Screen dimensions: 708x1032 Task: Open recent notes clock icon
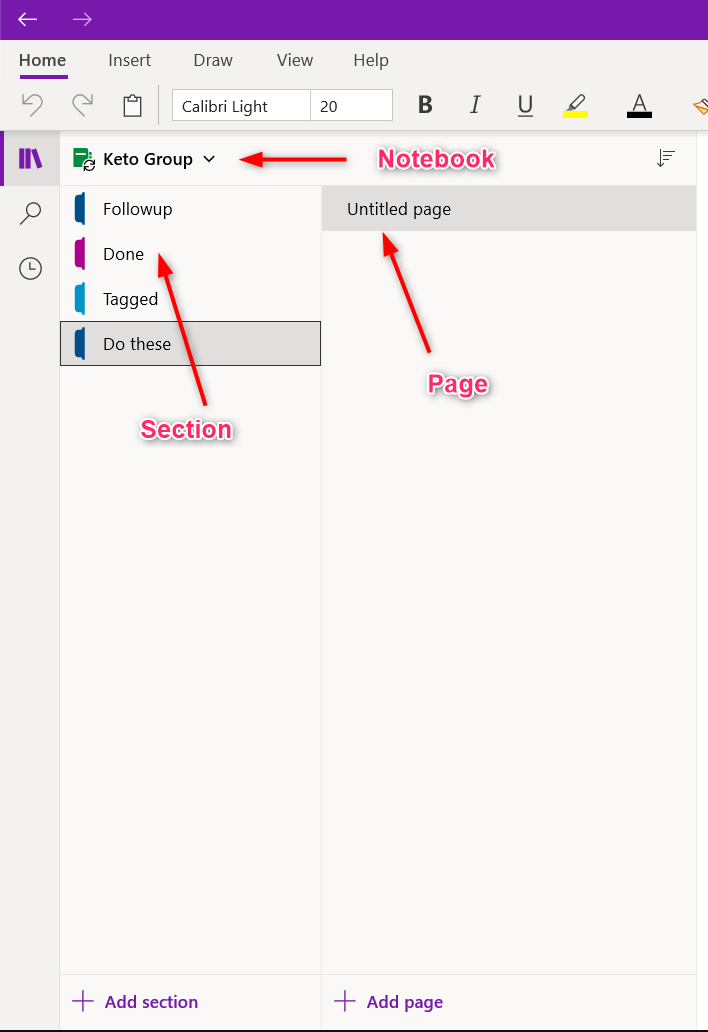[30, 269]
